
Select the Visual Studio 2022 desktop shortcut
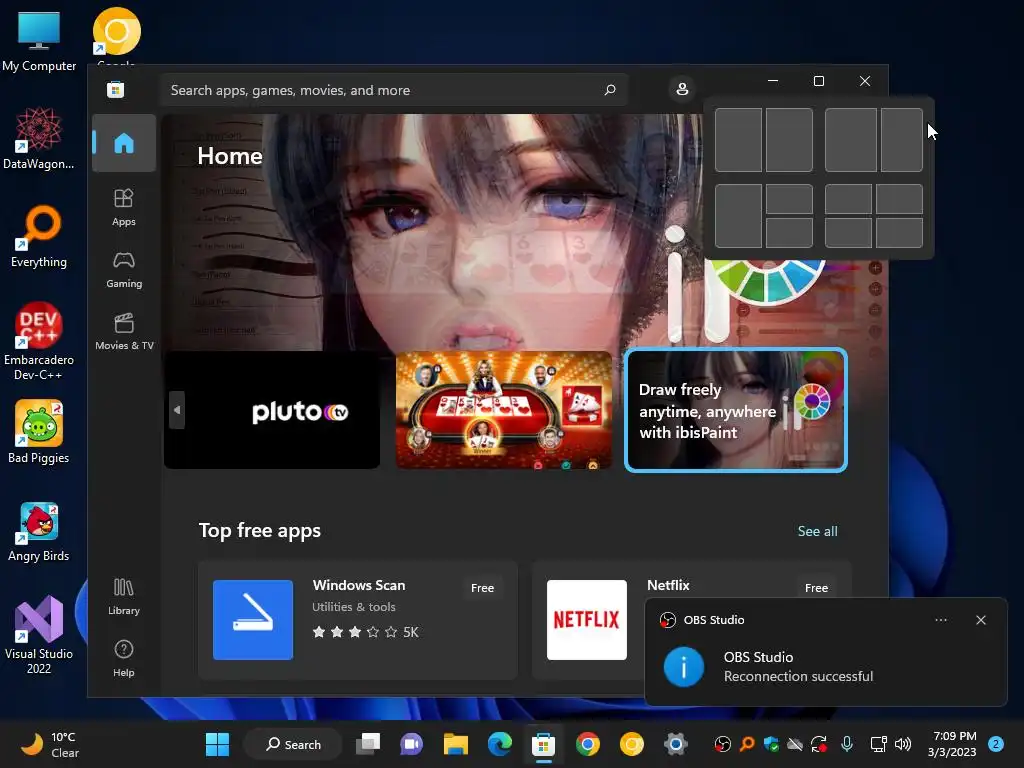(39, 635)
